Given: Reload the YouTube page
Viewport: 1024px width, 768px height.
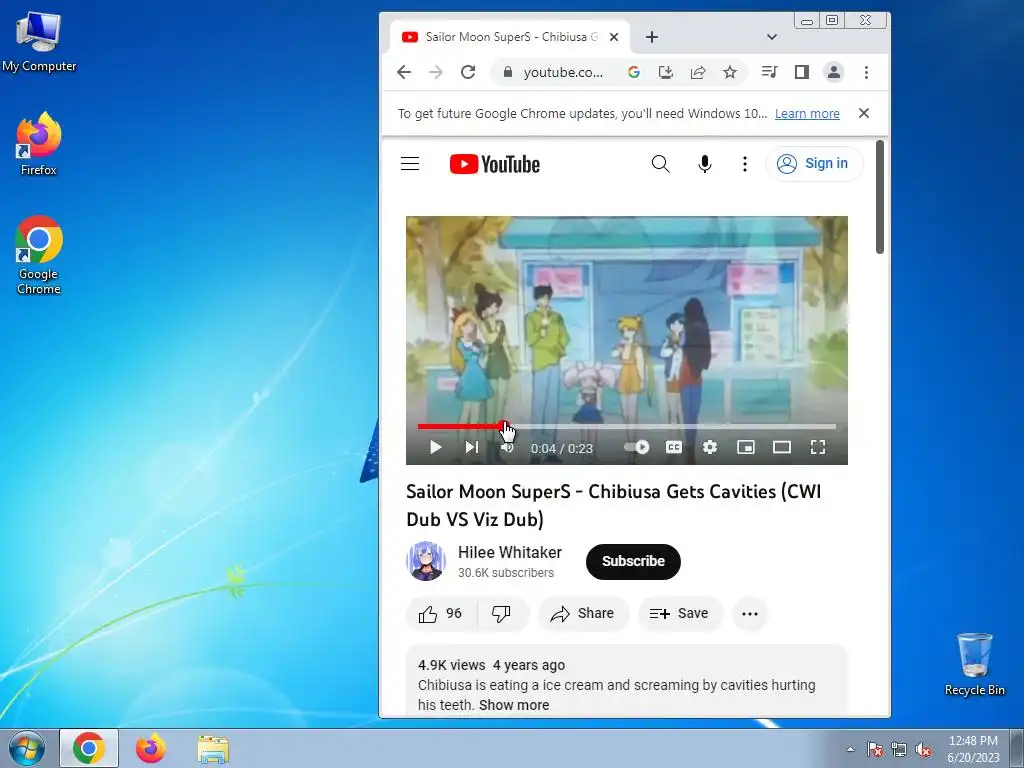Looking at the screenshot, I should [x=468, y=72].
